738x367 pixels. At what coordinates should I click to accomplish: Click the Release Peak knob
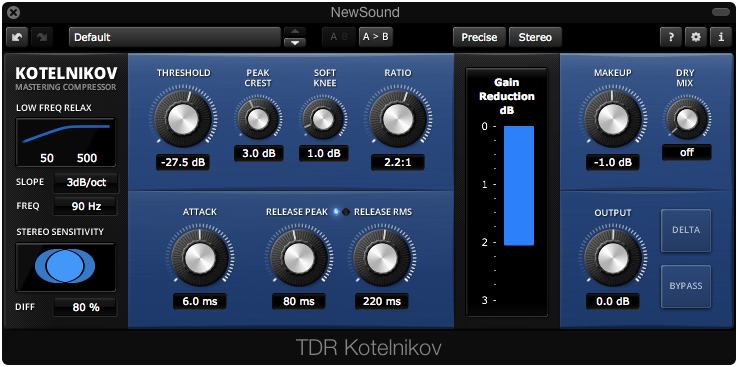click(299, 258)
